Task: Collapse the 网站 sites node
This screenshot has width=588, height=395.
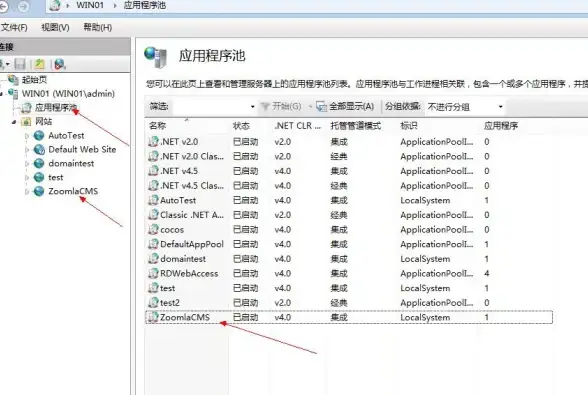Action: coord(14,122)
